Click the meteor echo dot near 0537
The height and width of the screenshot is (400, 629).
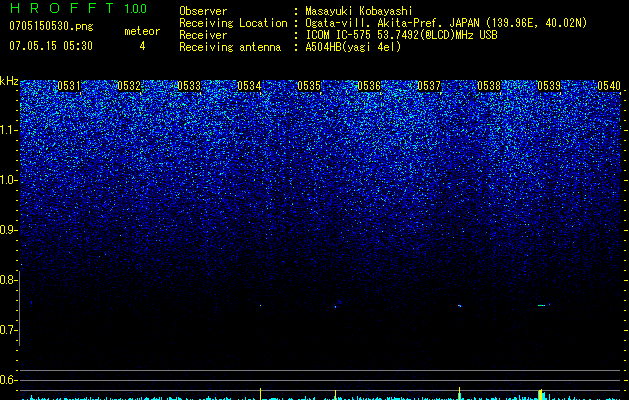pyautogui.click(x=460, y=306)
